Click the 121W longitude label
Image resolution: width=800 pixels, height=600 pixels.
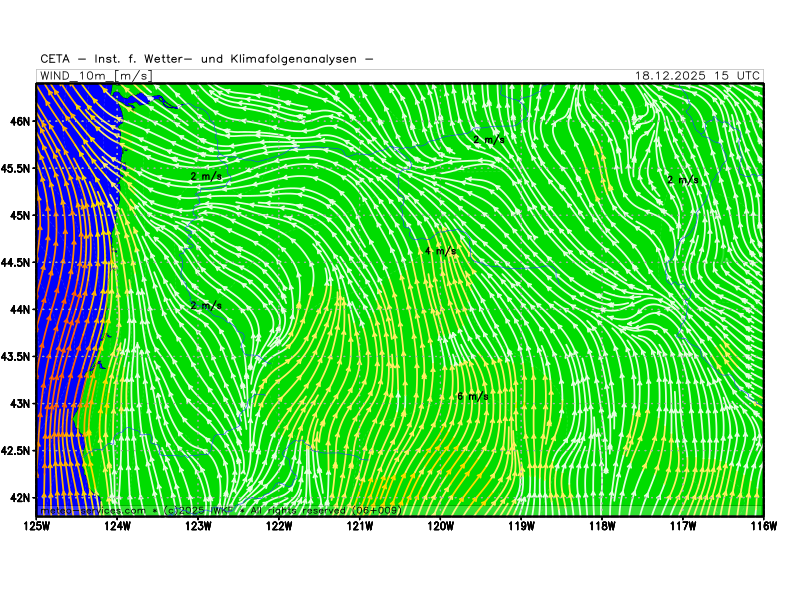pos(360,525)
